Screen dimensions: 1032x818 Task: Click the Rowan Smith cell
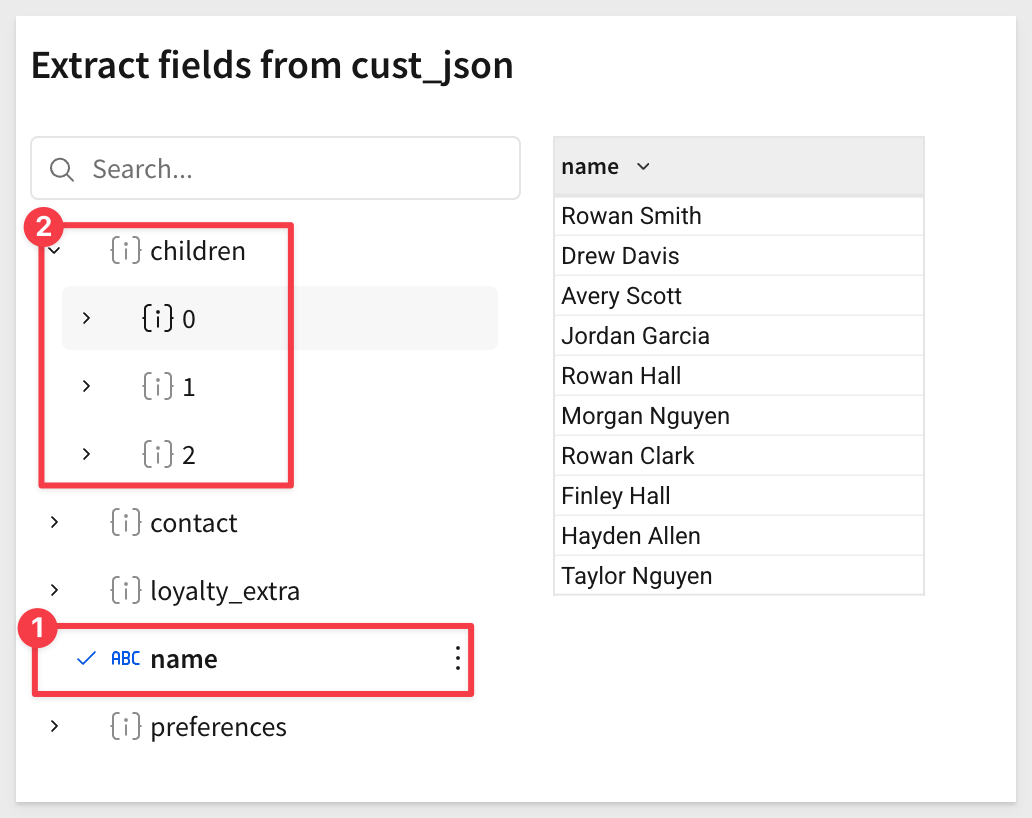pyautogui.click(x=738, y=216)
